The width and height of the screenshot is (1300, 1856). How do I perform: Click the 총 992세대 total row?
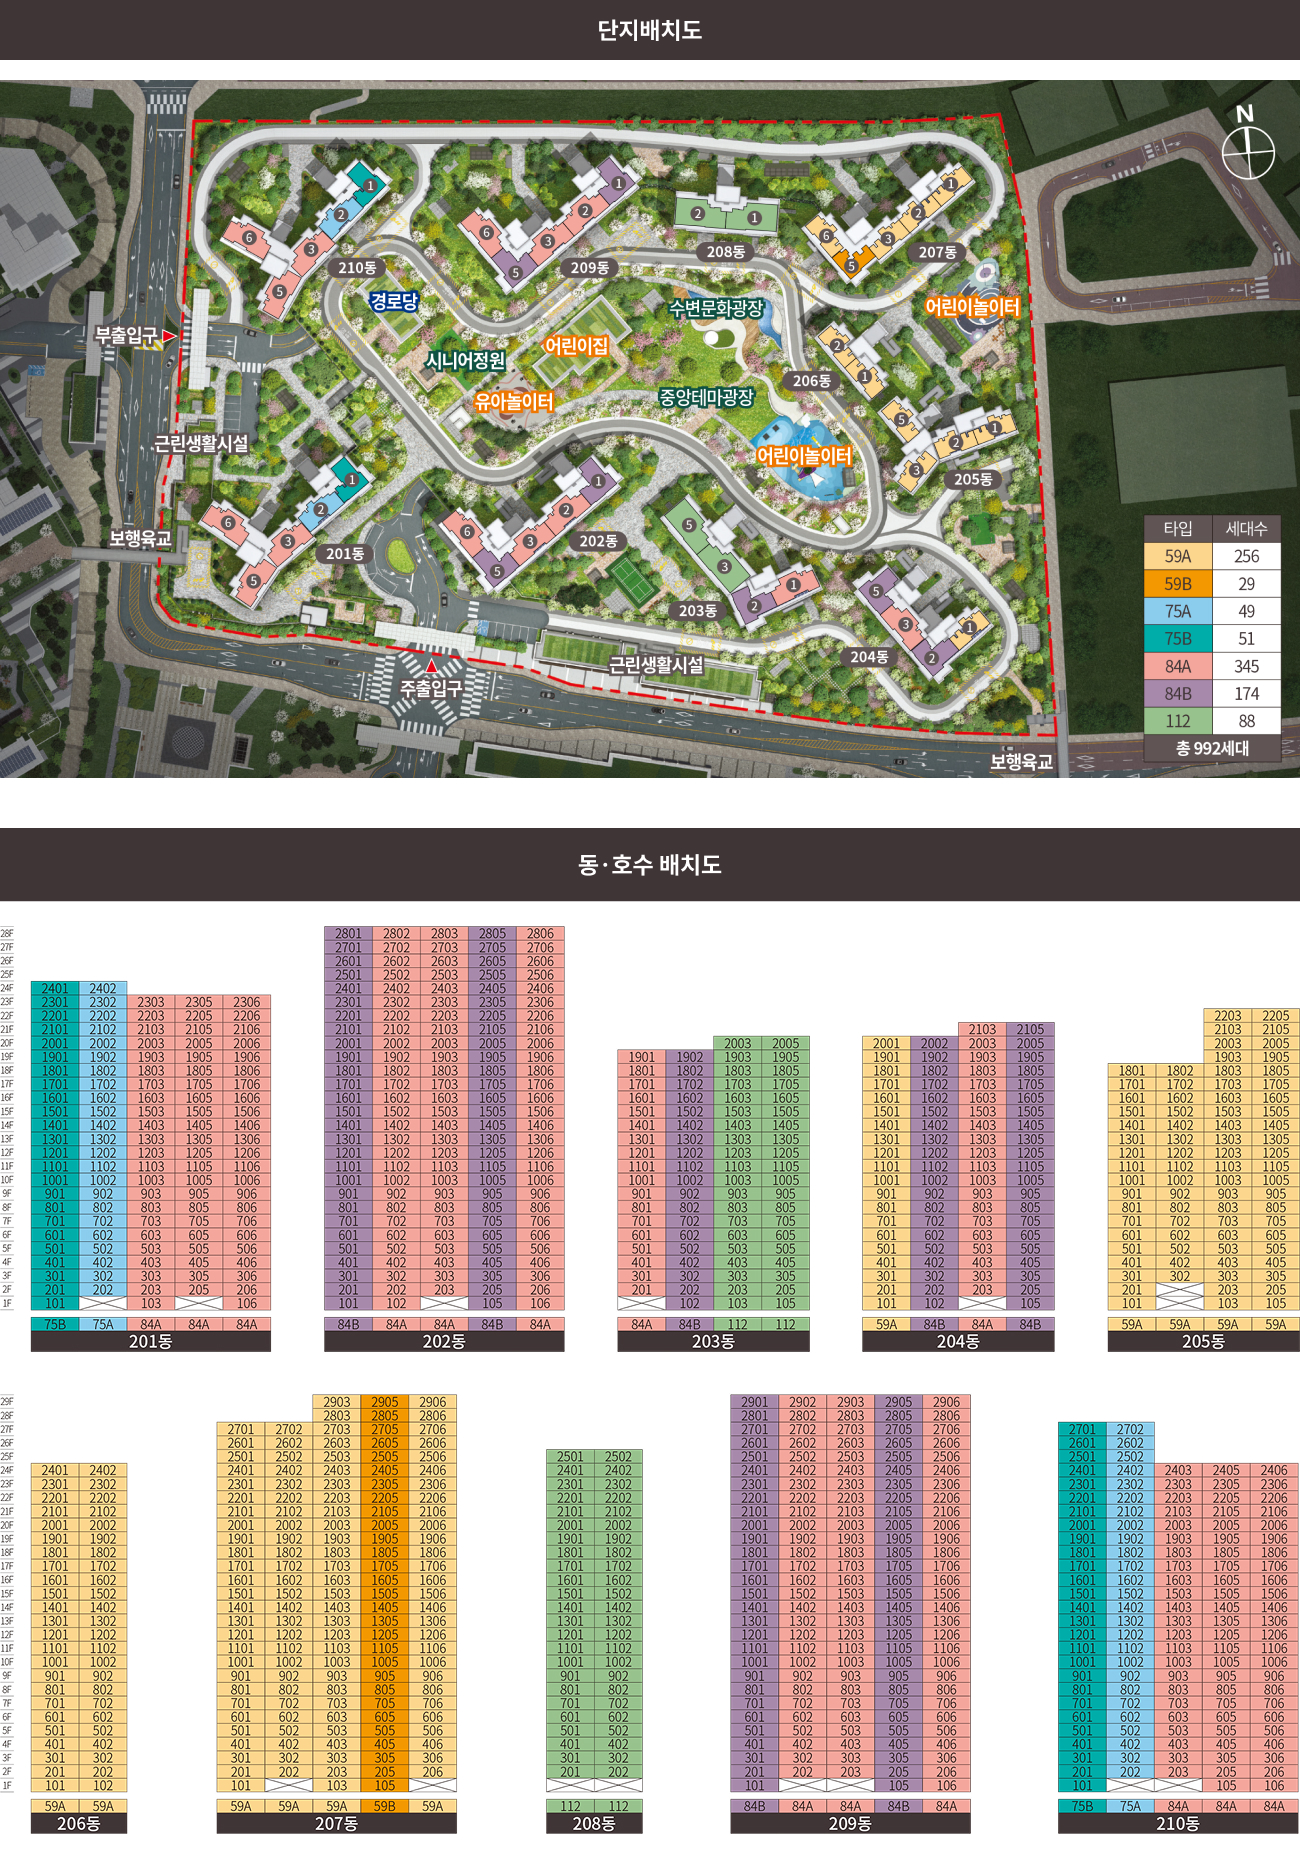[1212, 748]
